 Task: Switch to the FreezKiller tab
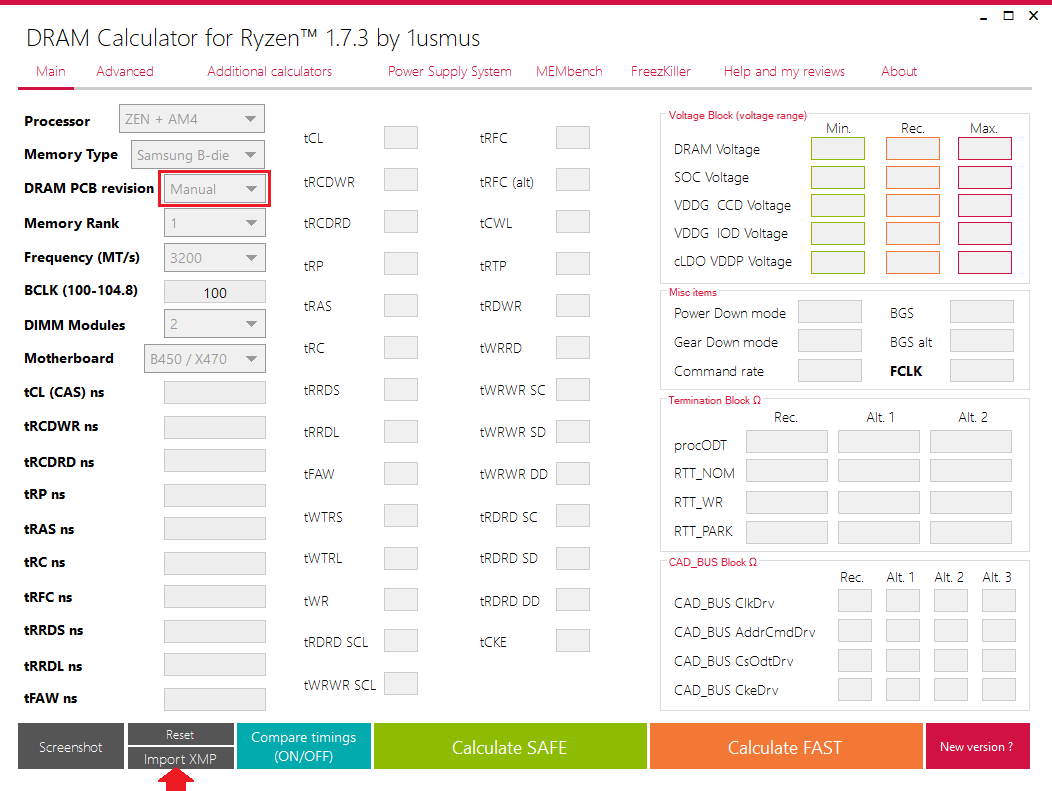pyautogui.click(x=660, y=71)
